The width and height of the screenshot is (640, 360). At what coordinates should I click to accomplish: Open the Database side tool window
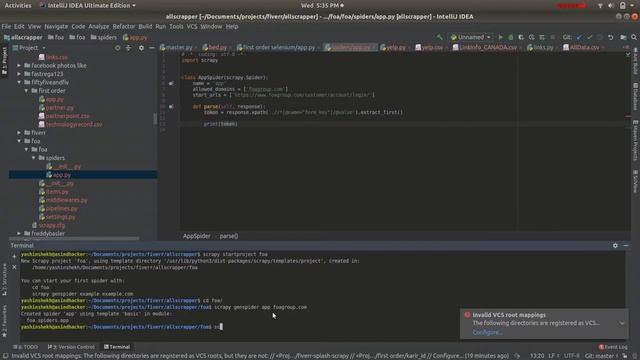point(636,97)
